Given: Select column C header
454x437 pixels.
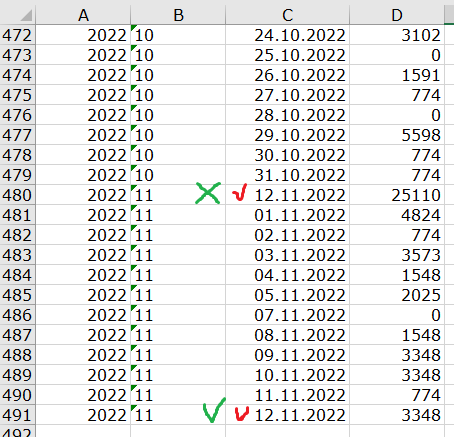Looking at the screenshot, I should (287, 15).
